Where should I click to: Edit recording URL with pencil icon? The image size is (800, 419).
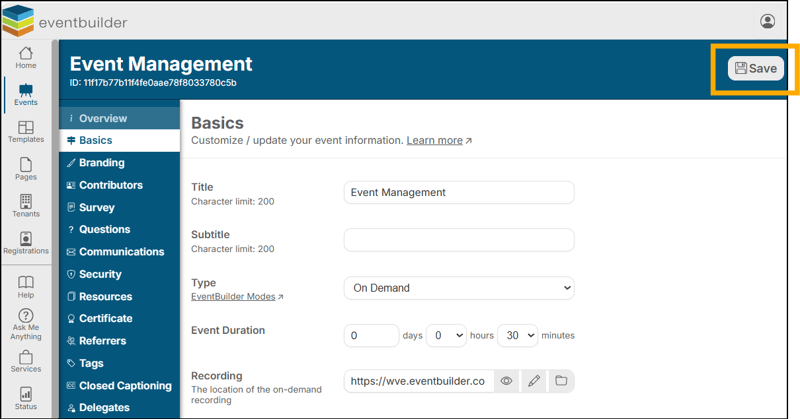[x=534, y=381]
